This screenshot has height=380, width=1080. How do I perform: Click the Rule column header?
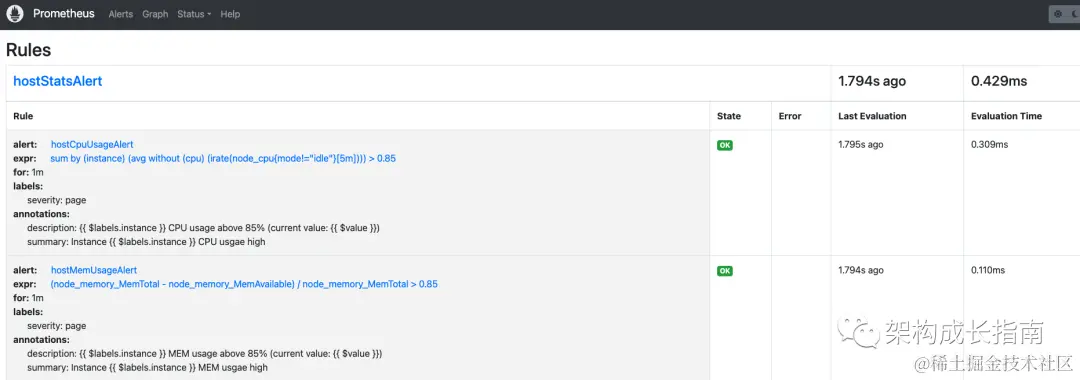23,116
